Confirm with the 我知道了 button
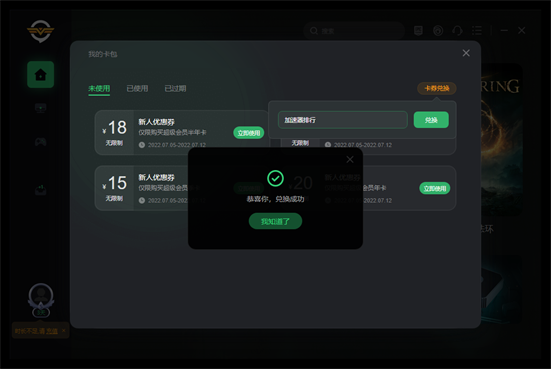The width and height of the screenshot is (551, 369). tap(275, 221)
